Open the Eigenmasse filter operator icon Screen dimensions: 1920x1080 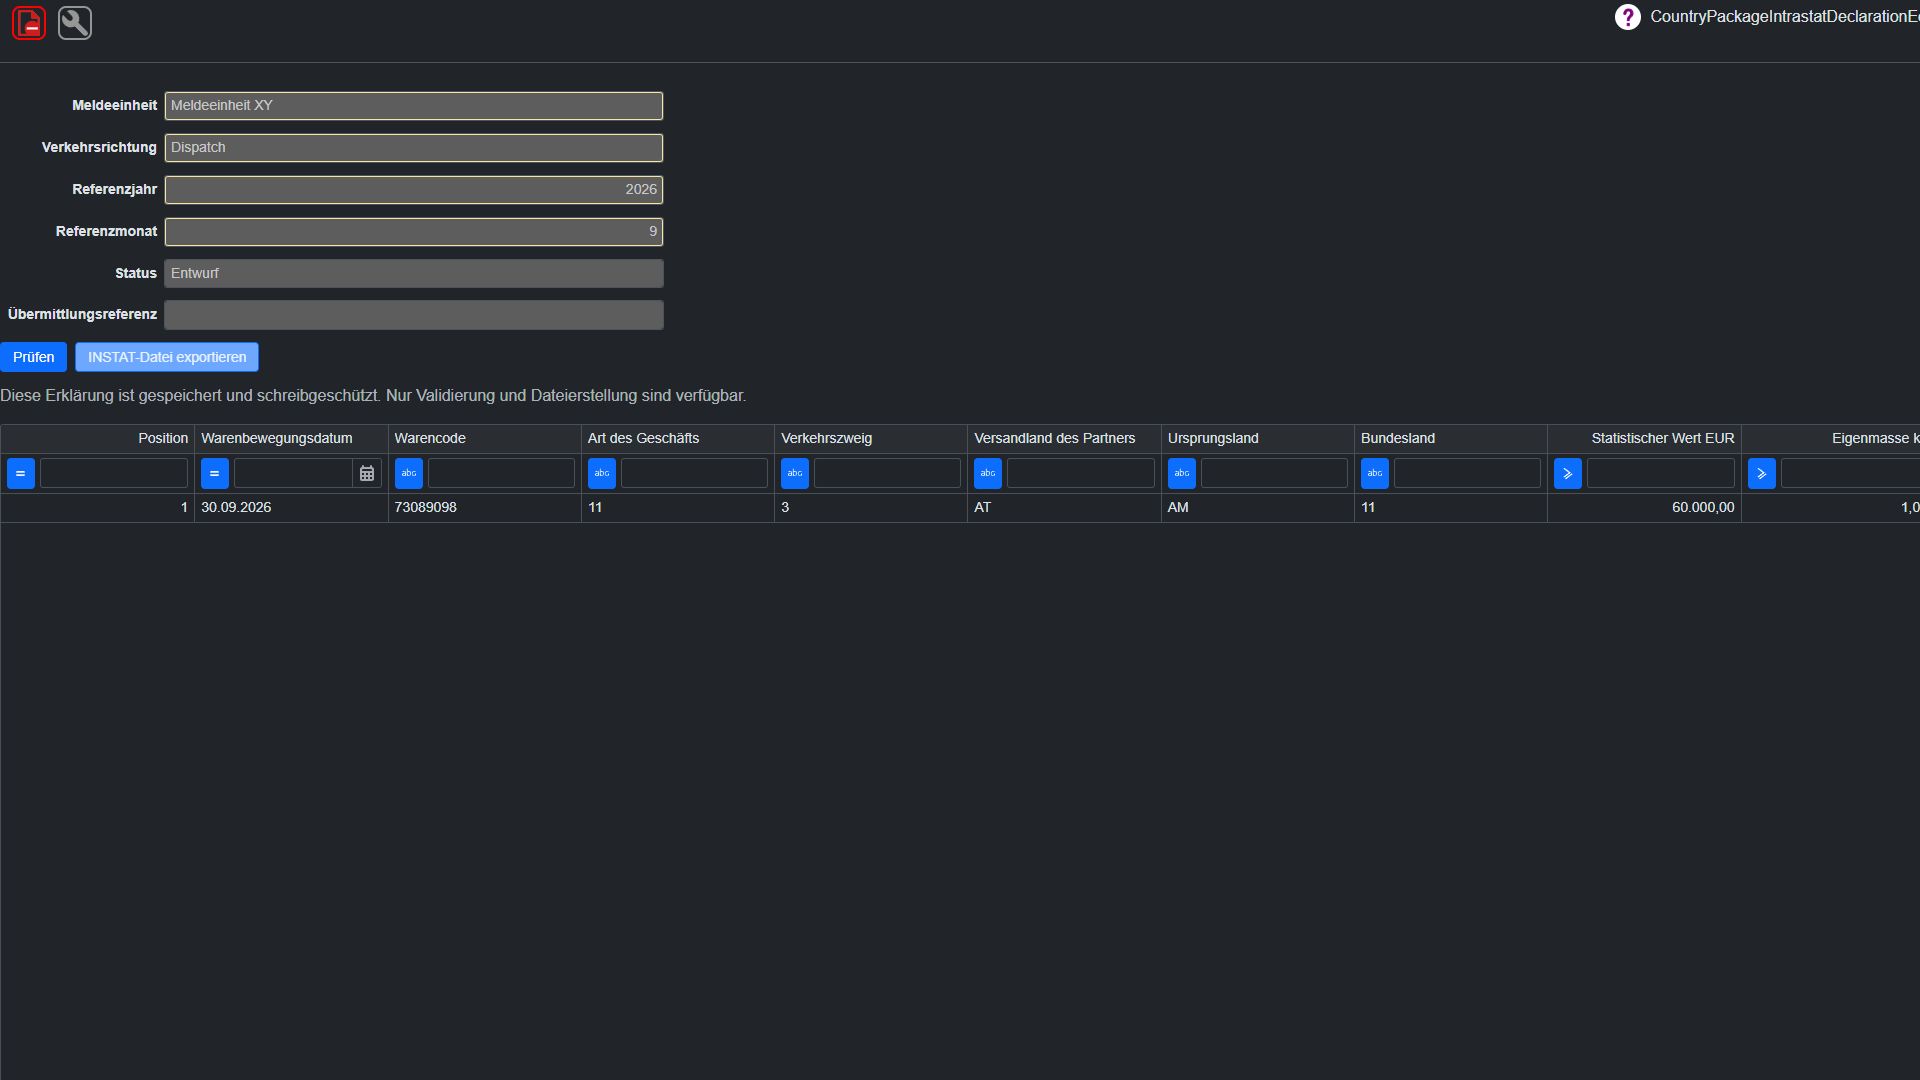click(x=1762, y=473)
